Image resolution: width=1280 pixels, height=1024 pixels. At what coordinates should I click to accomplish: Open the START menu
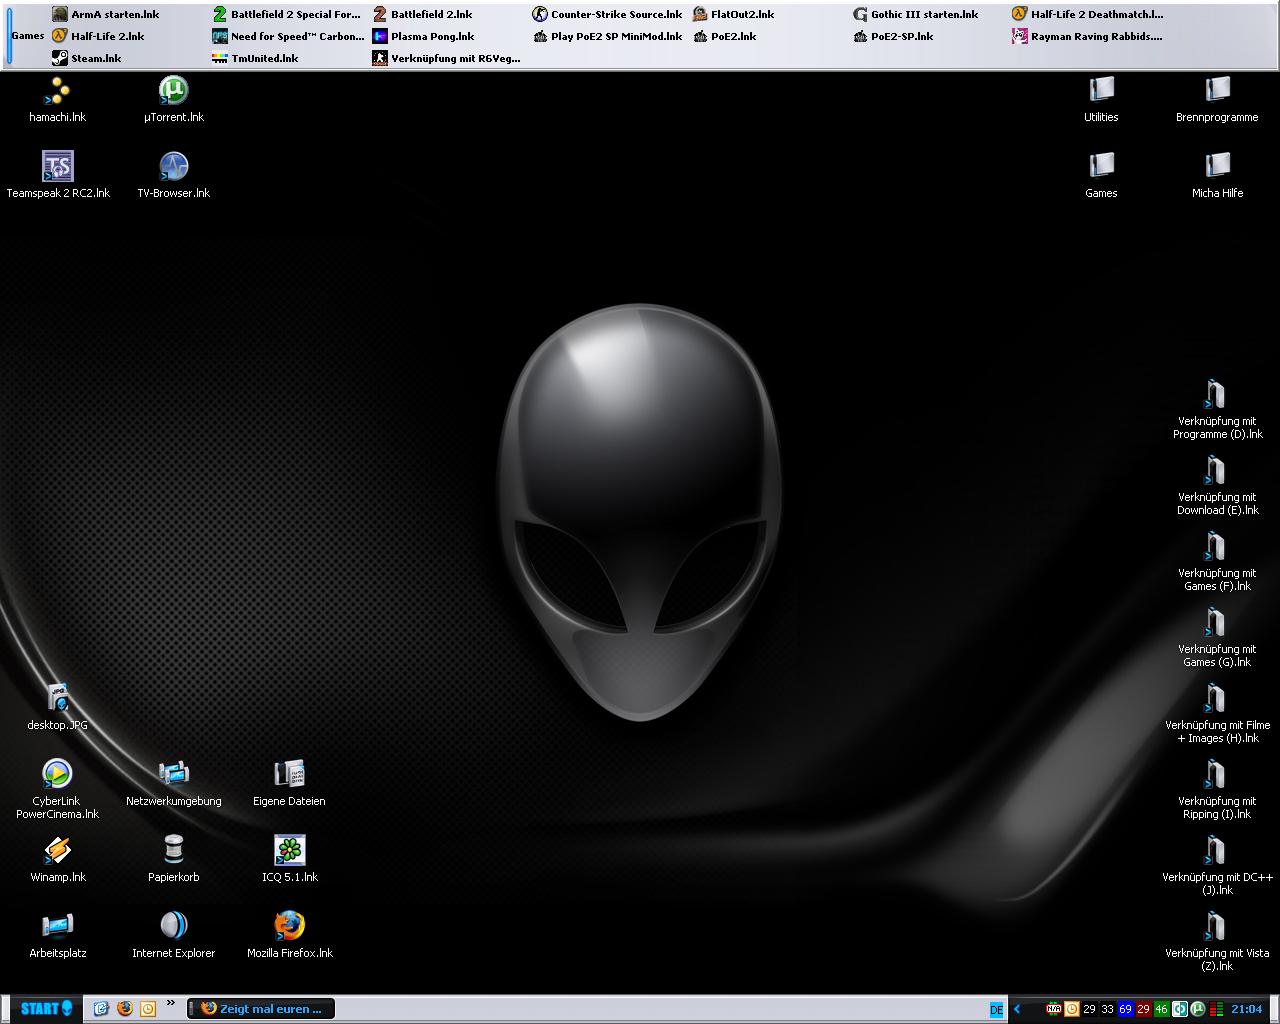coord(46,1008)
